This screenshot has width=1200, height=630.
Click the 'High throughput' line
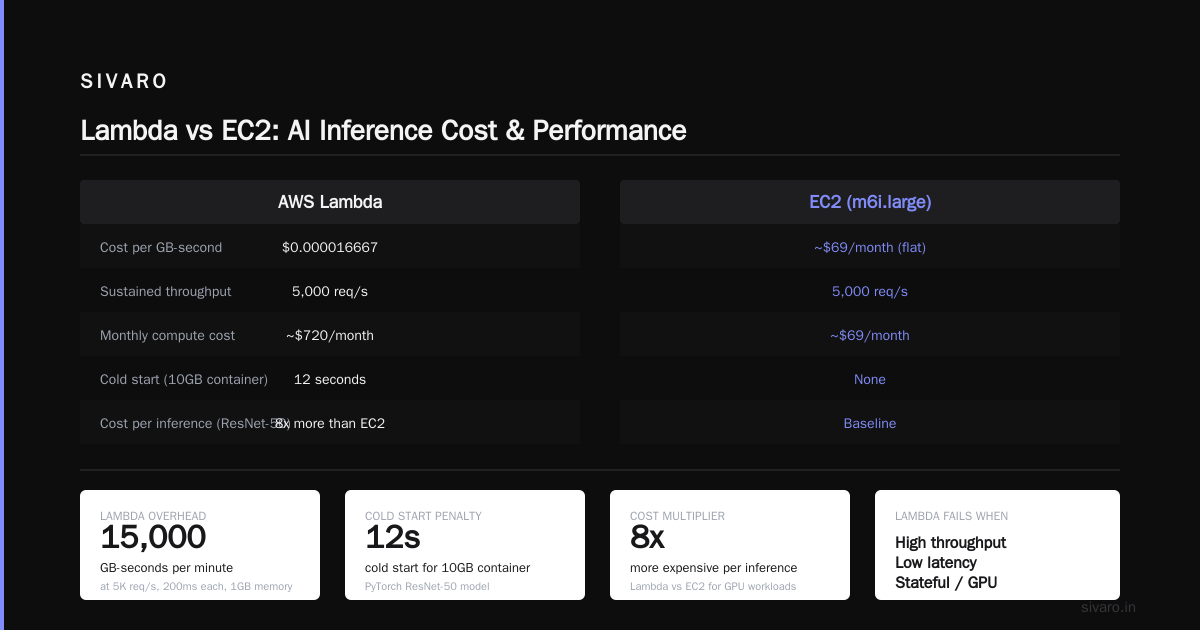point(950,543)
